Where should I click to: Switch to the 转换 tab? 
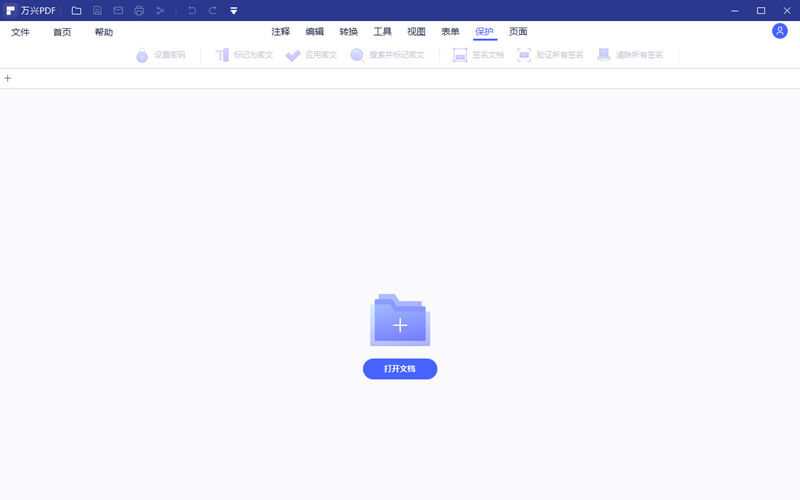[348, 32]
